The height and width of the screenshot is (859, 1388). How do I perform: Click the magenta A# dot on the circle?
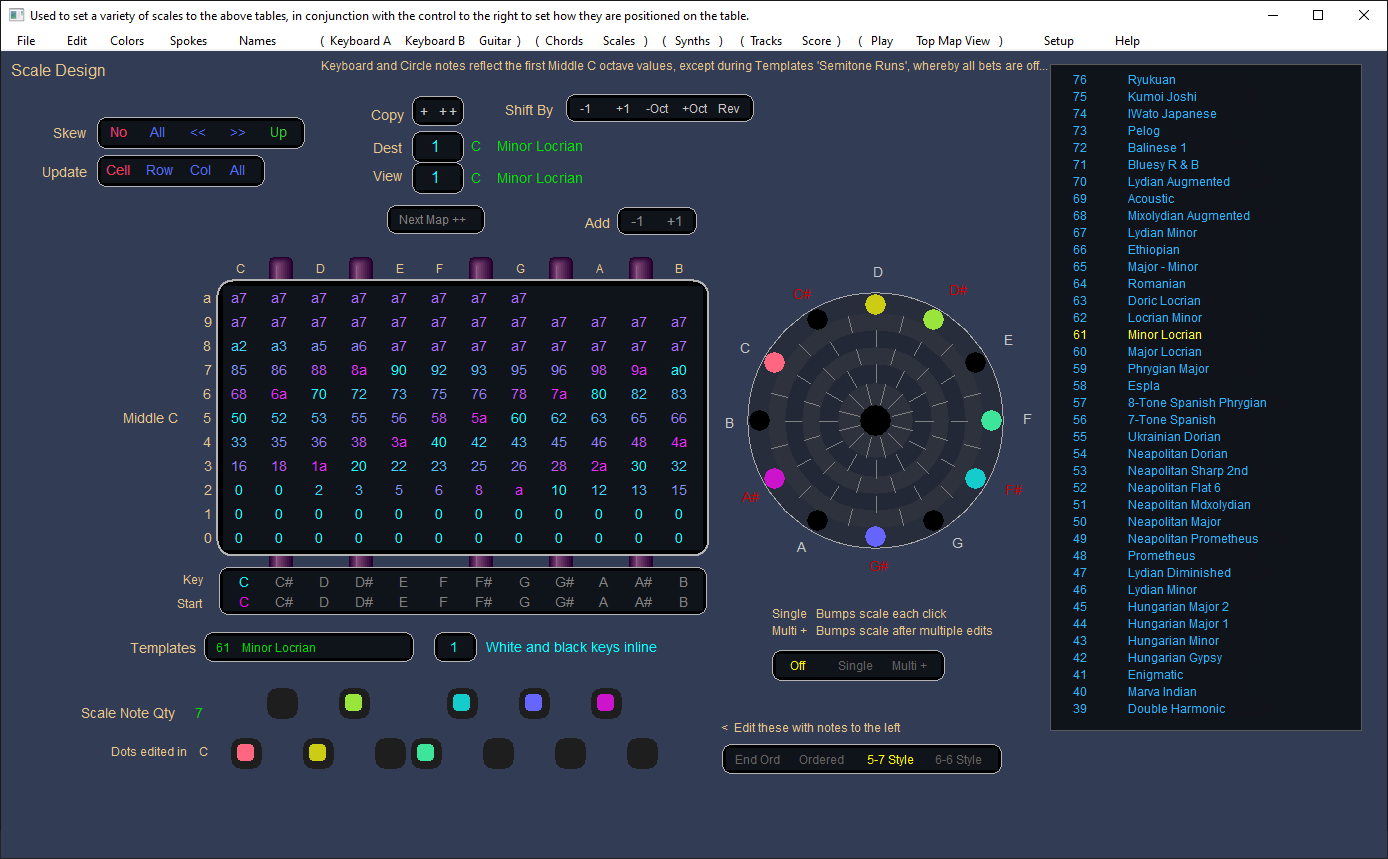coord(774,479)
